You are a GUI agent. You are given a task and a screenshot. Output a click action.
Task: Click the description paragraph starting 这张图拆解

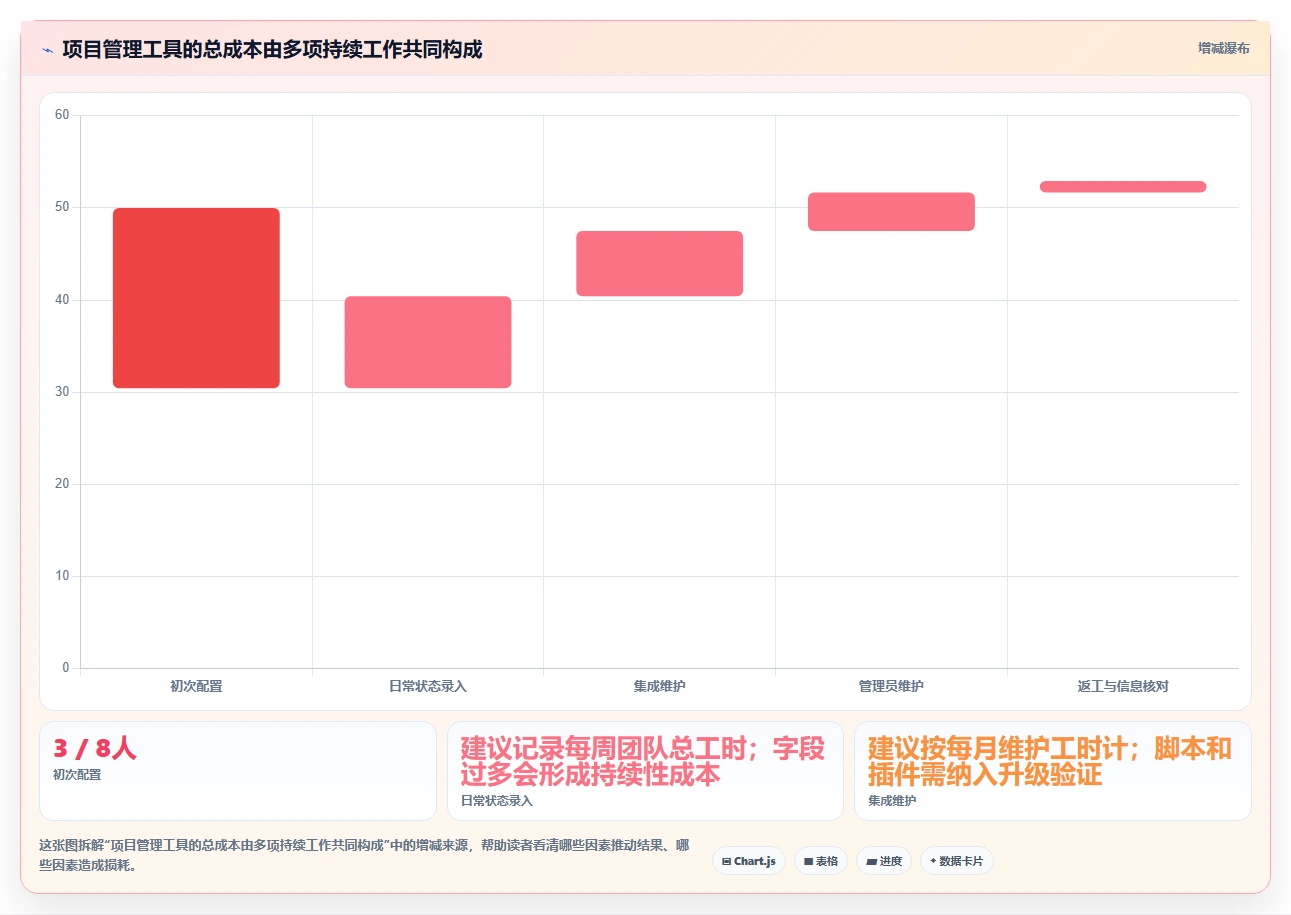coord(364,855)
